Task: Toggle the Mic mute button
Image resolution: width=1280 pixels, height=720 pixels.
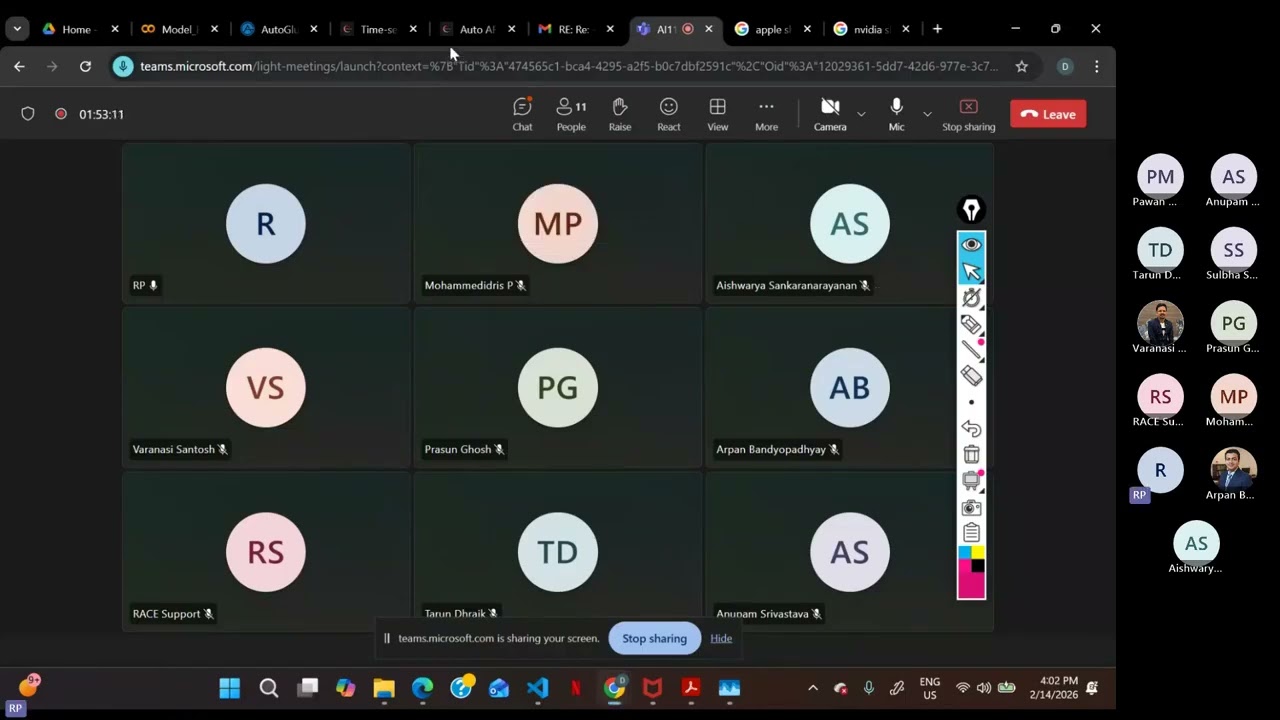Action: 896,114
